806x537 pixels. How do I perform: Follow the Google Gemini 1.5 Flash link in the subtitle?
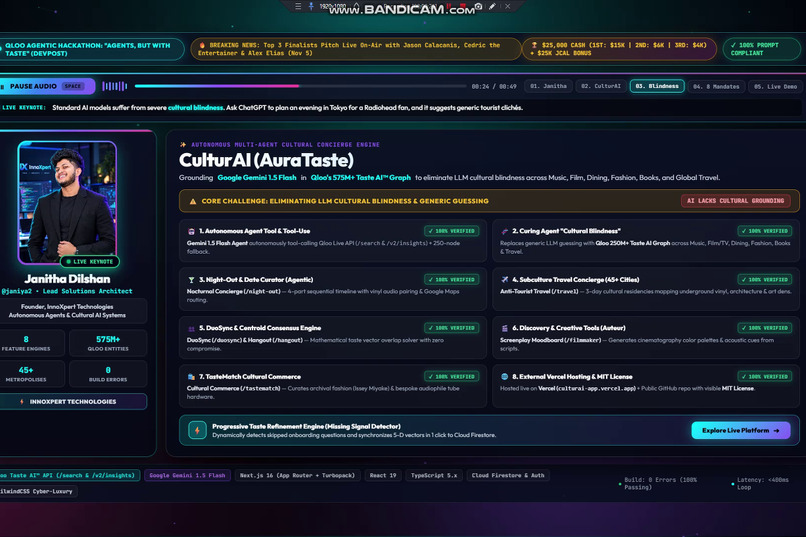[x=257, y=178]
